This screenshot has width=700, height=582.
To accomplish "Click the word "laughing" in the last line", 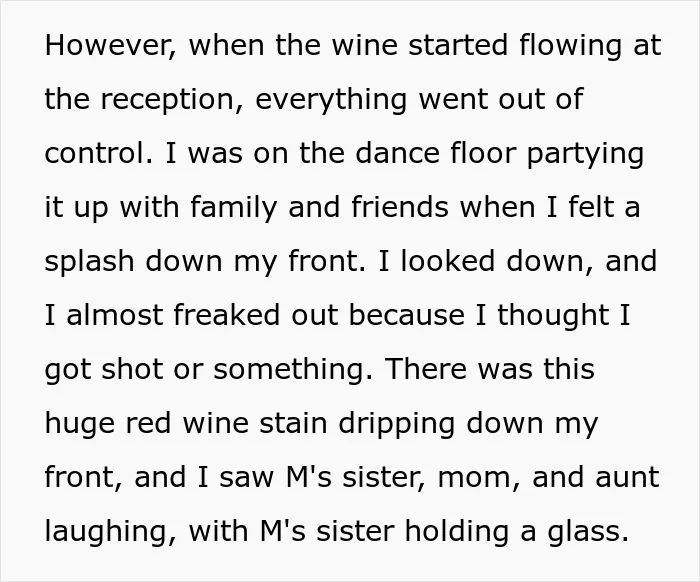I will coord(111,531).
